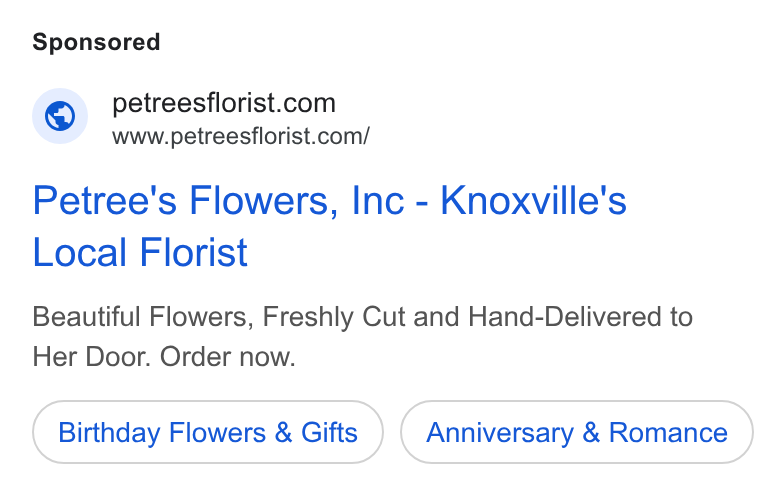Click the "Her Door. Order now." text
Image resolution: width=760 pixels, height=496 pixels.
pyautogui.click(x=164, y=357)
